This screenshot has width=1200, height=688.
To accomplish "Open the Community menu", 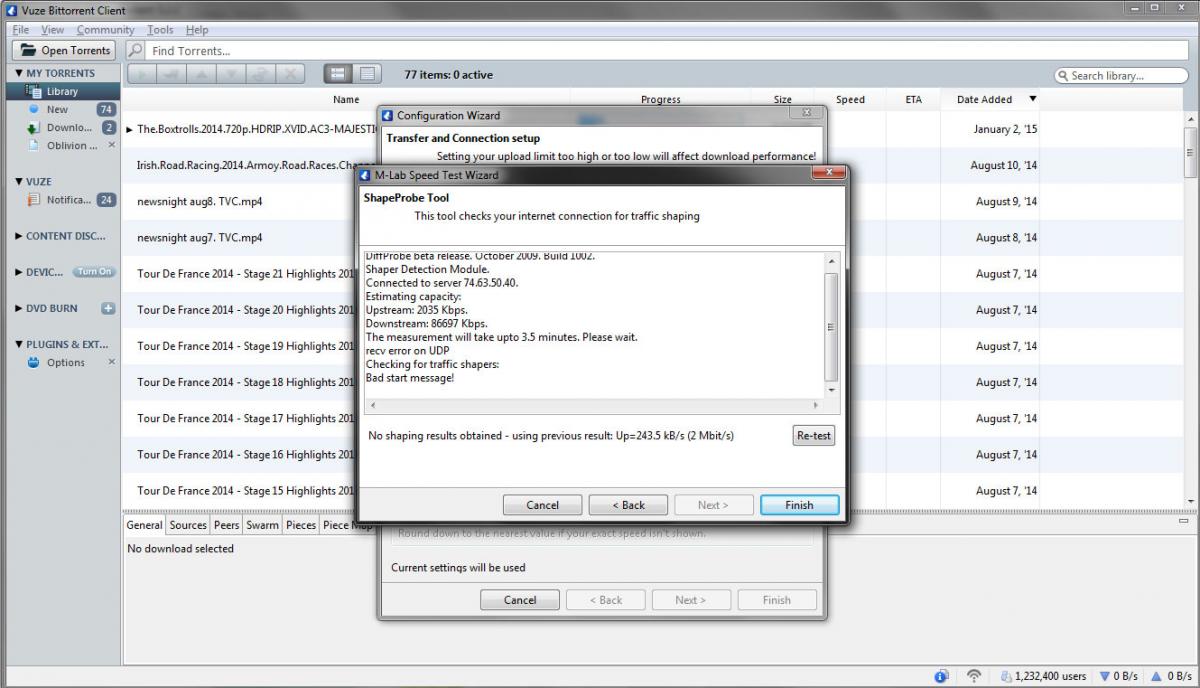I will click(x=105, y=30).
